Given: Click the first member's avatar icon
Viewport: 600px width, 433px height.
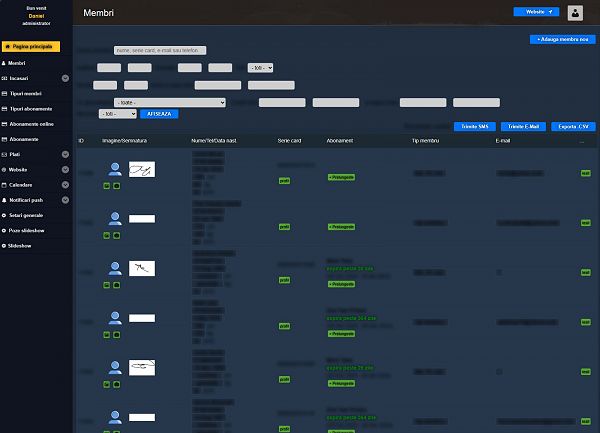Looking at the screenshot, I should pos(114,168).
